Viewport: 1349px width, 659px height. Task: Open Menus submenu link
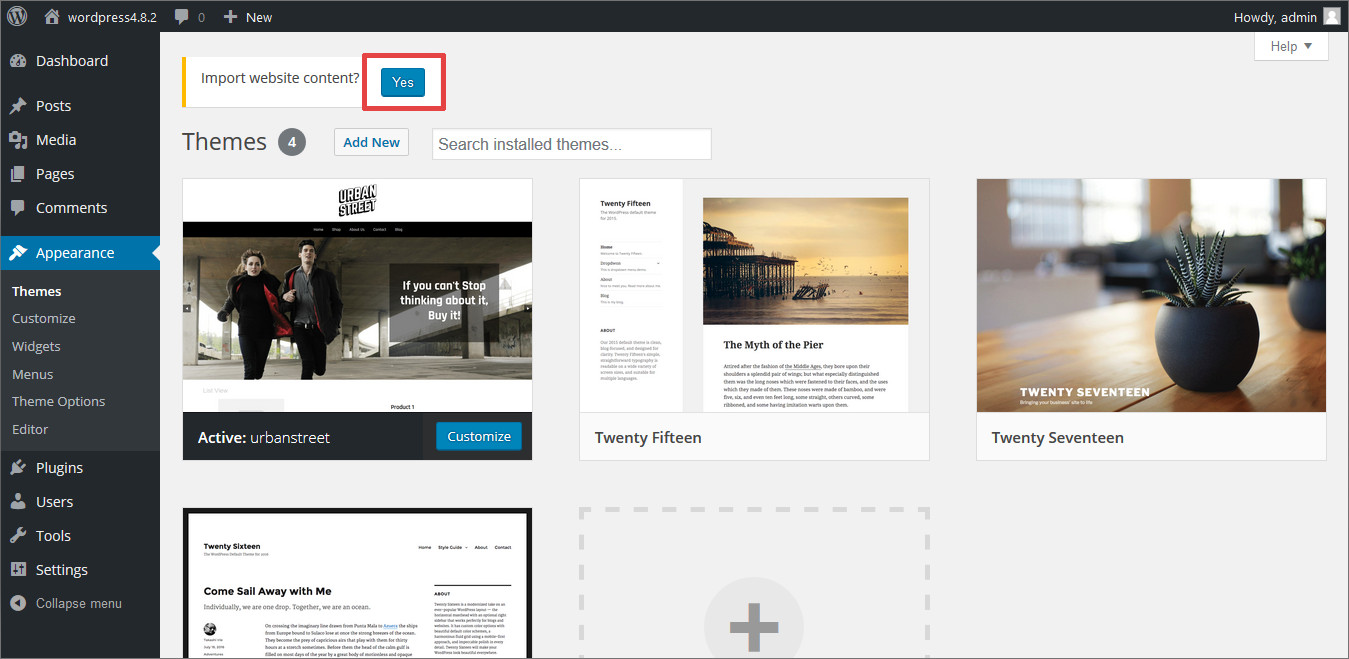coord(33,374)
